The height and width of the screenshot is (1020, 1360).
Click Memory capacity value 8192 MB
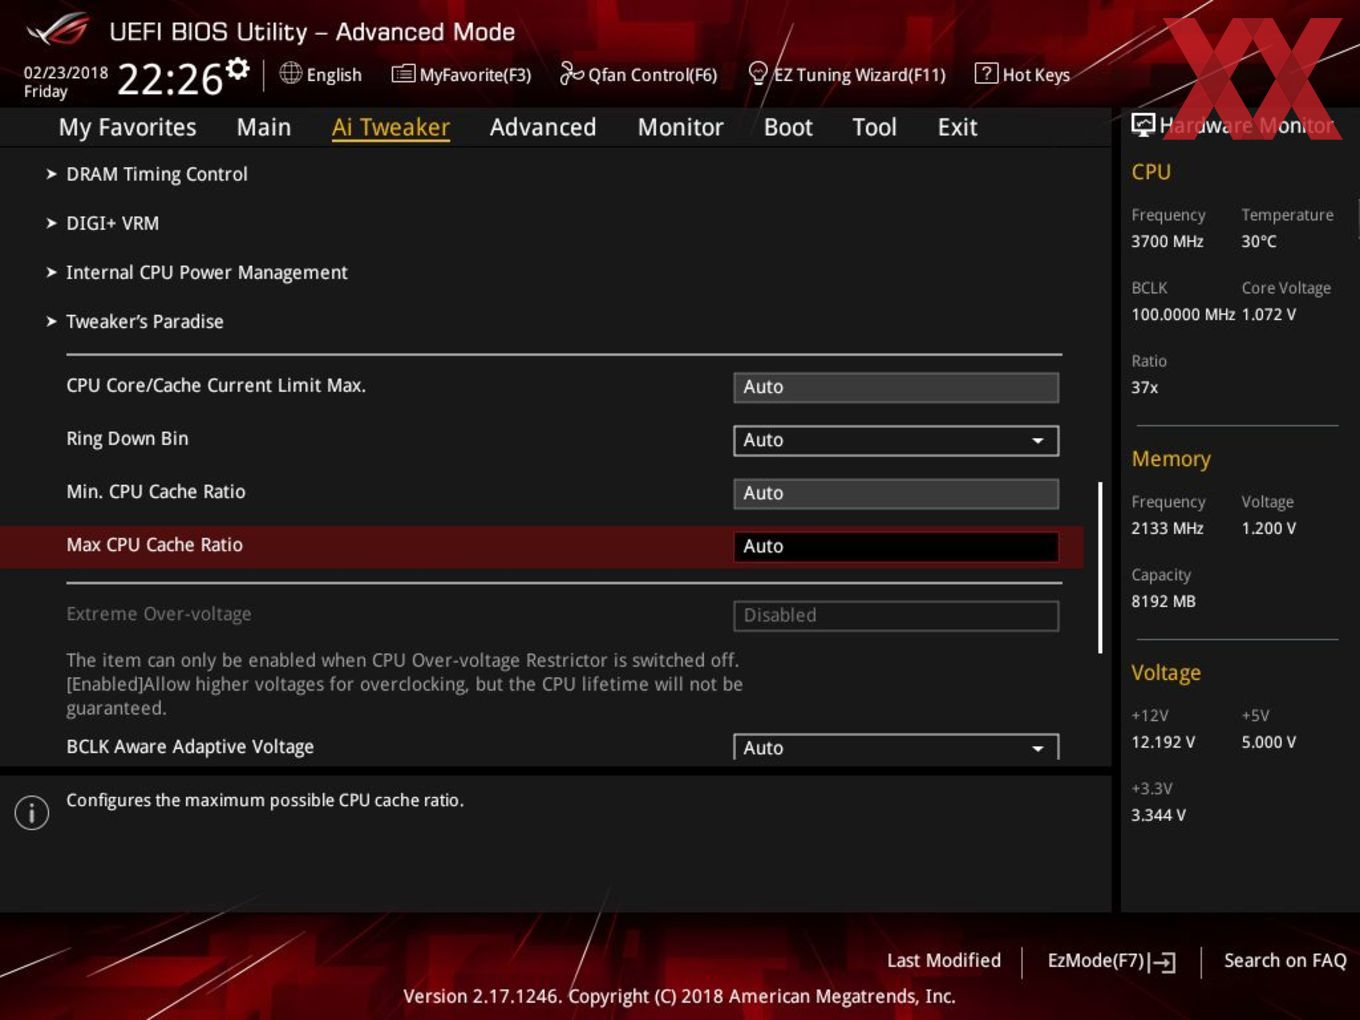click(x=1163, y=601)
